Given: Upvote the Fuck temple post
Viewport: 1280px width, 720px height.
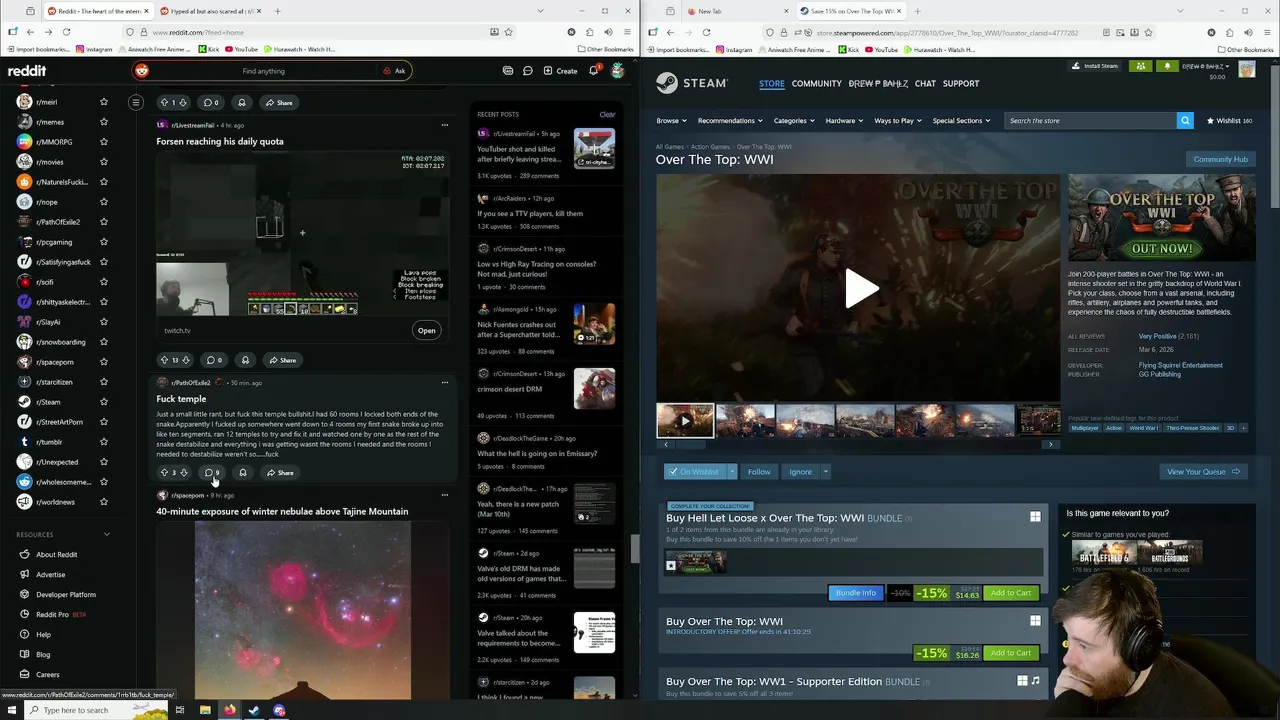Looking at the screenshot, I should (164, 473).
